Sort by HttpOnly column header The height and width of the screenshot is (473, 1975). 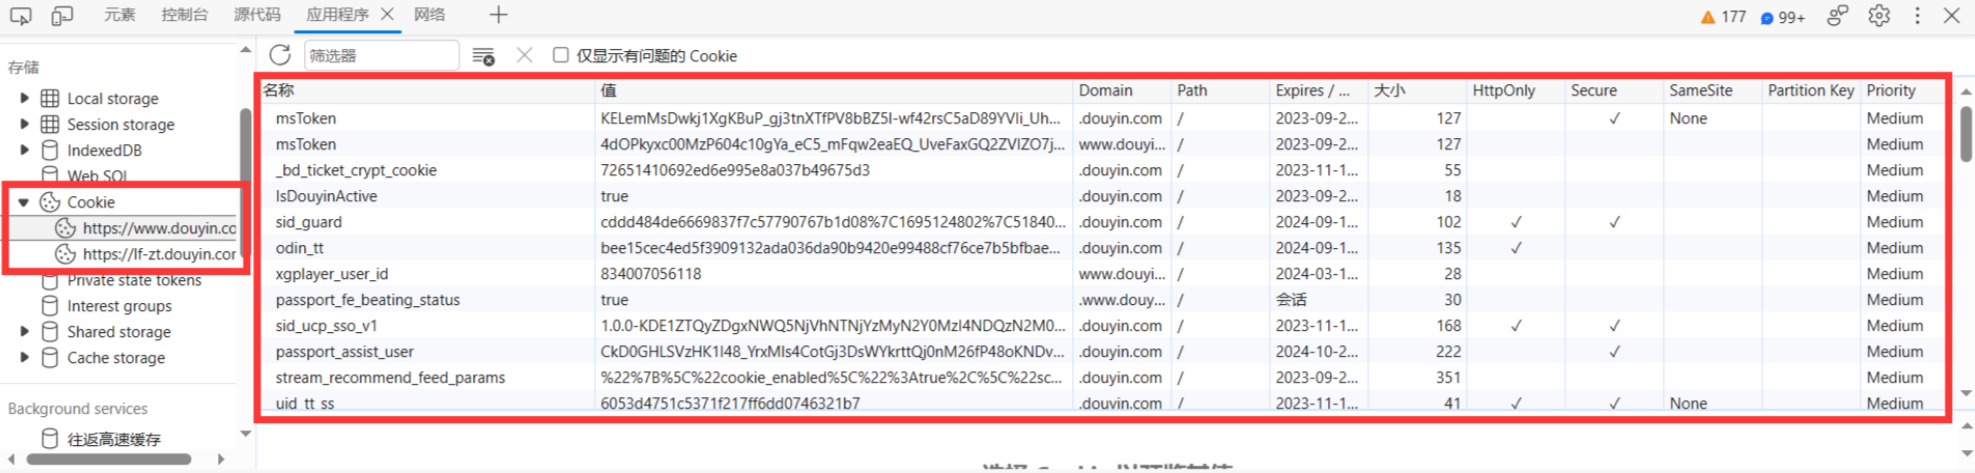[x=1514, y=90]
